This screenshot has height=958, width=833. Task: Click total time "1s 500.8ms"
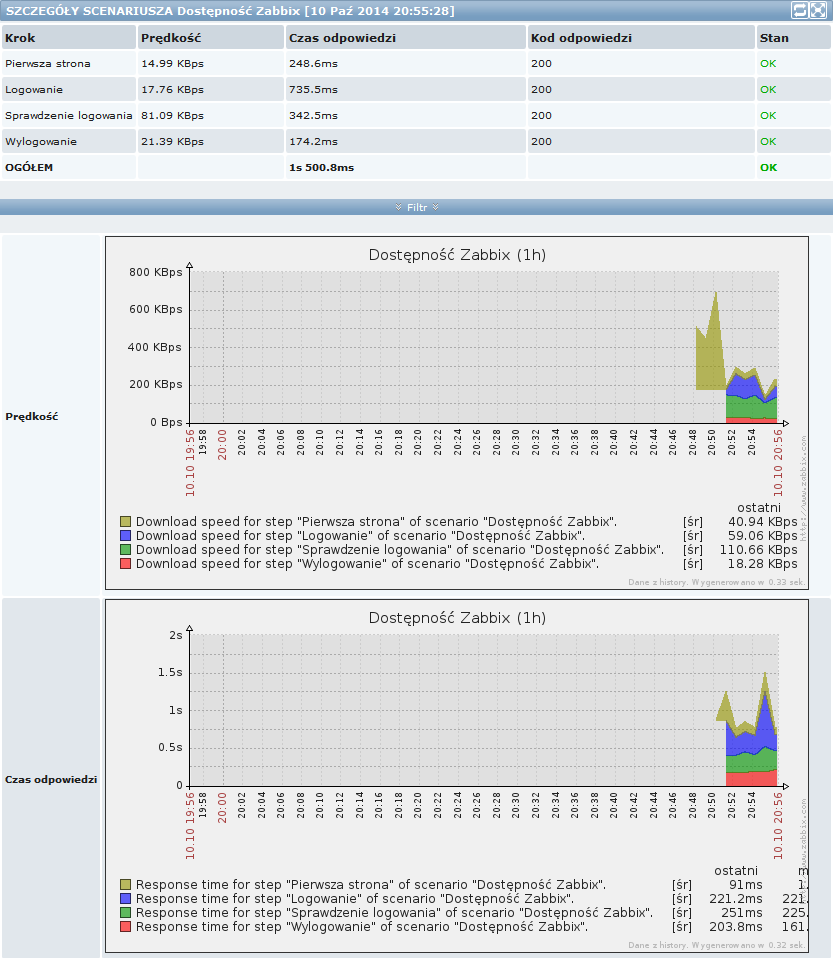tap(321, 167)
